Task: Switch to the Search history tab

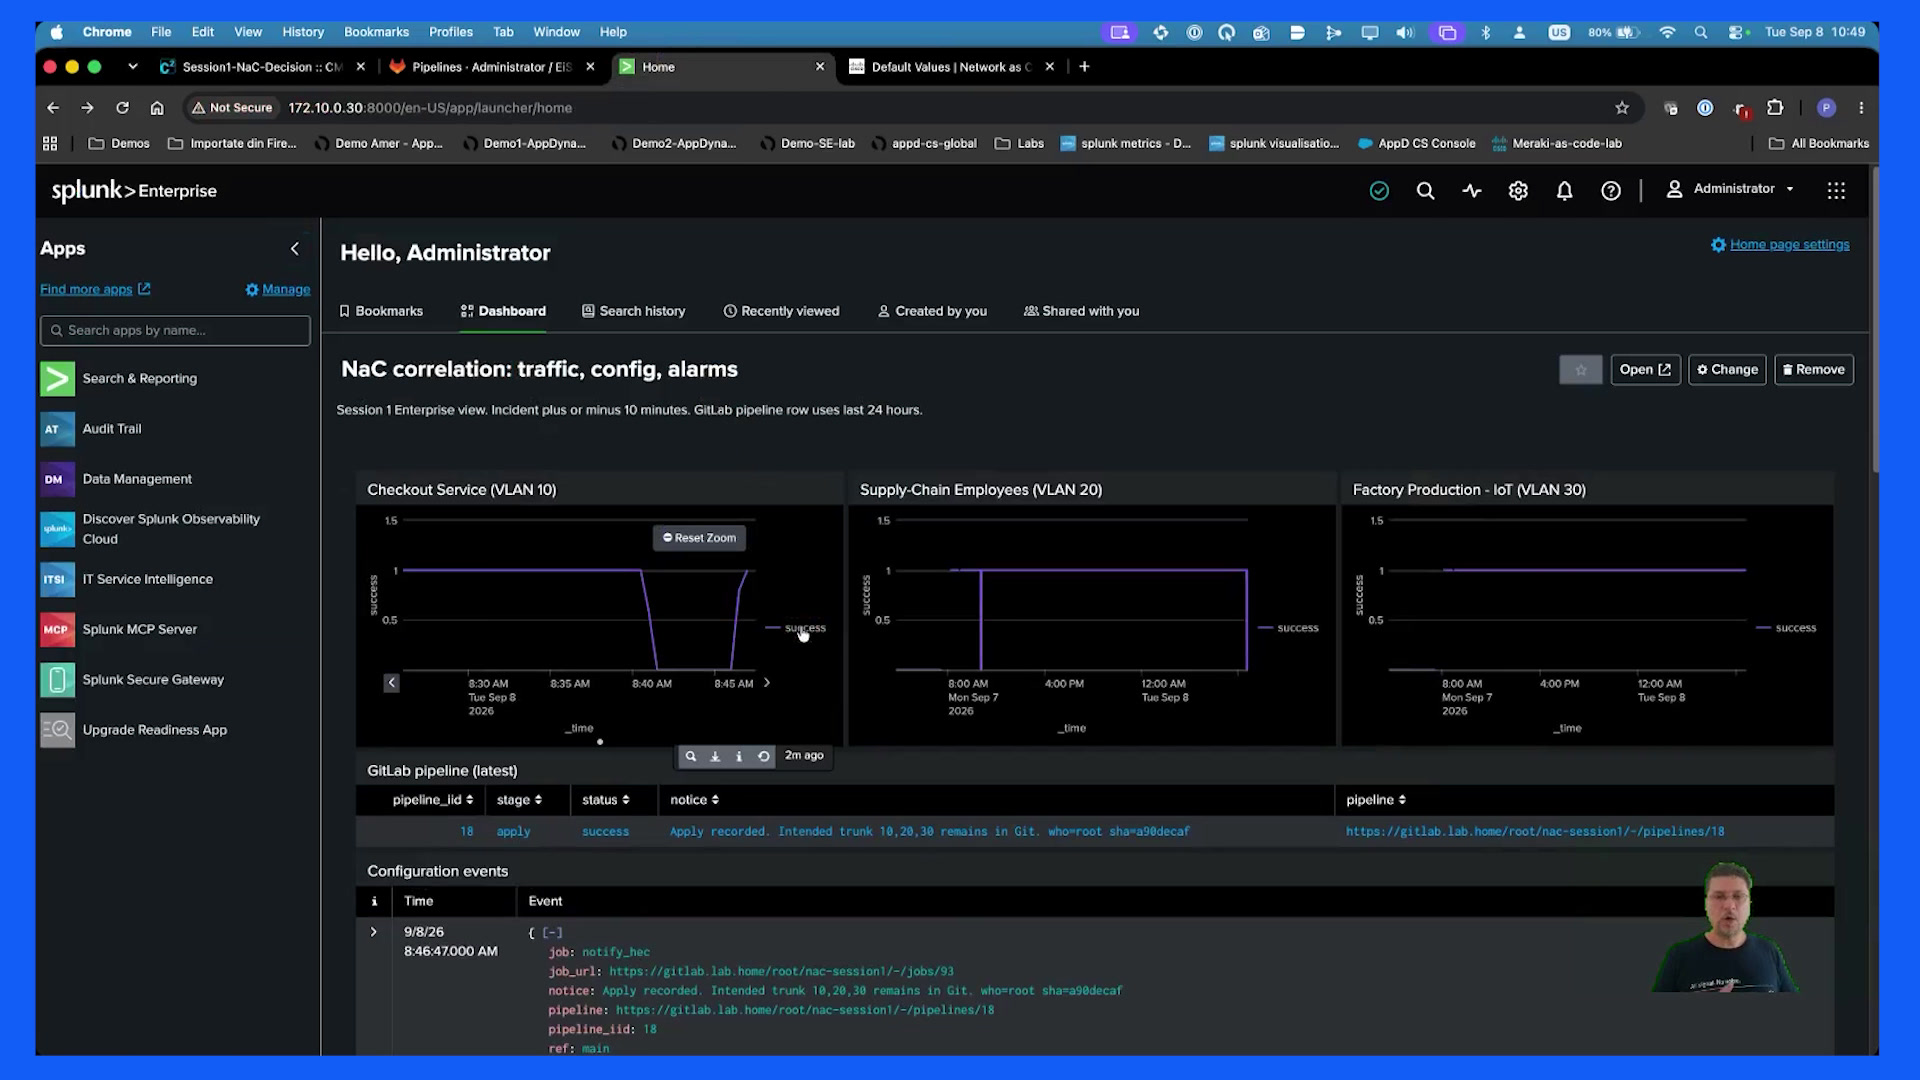Action: [x=634, y=311]
